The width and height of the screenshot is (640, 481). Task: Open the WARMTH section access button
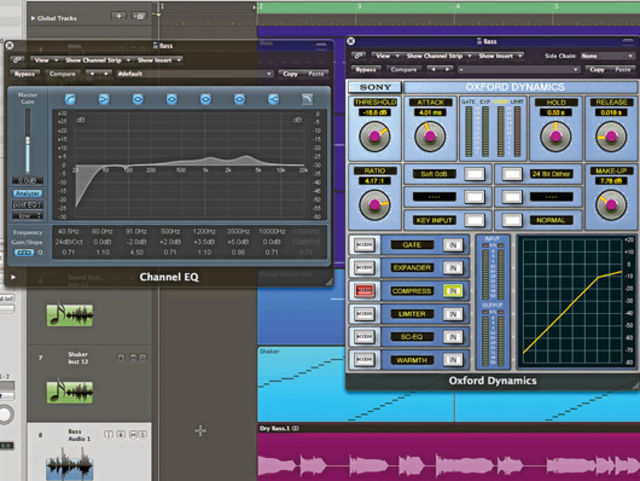click(x=364, y=359)
